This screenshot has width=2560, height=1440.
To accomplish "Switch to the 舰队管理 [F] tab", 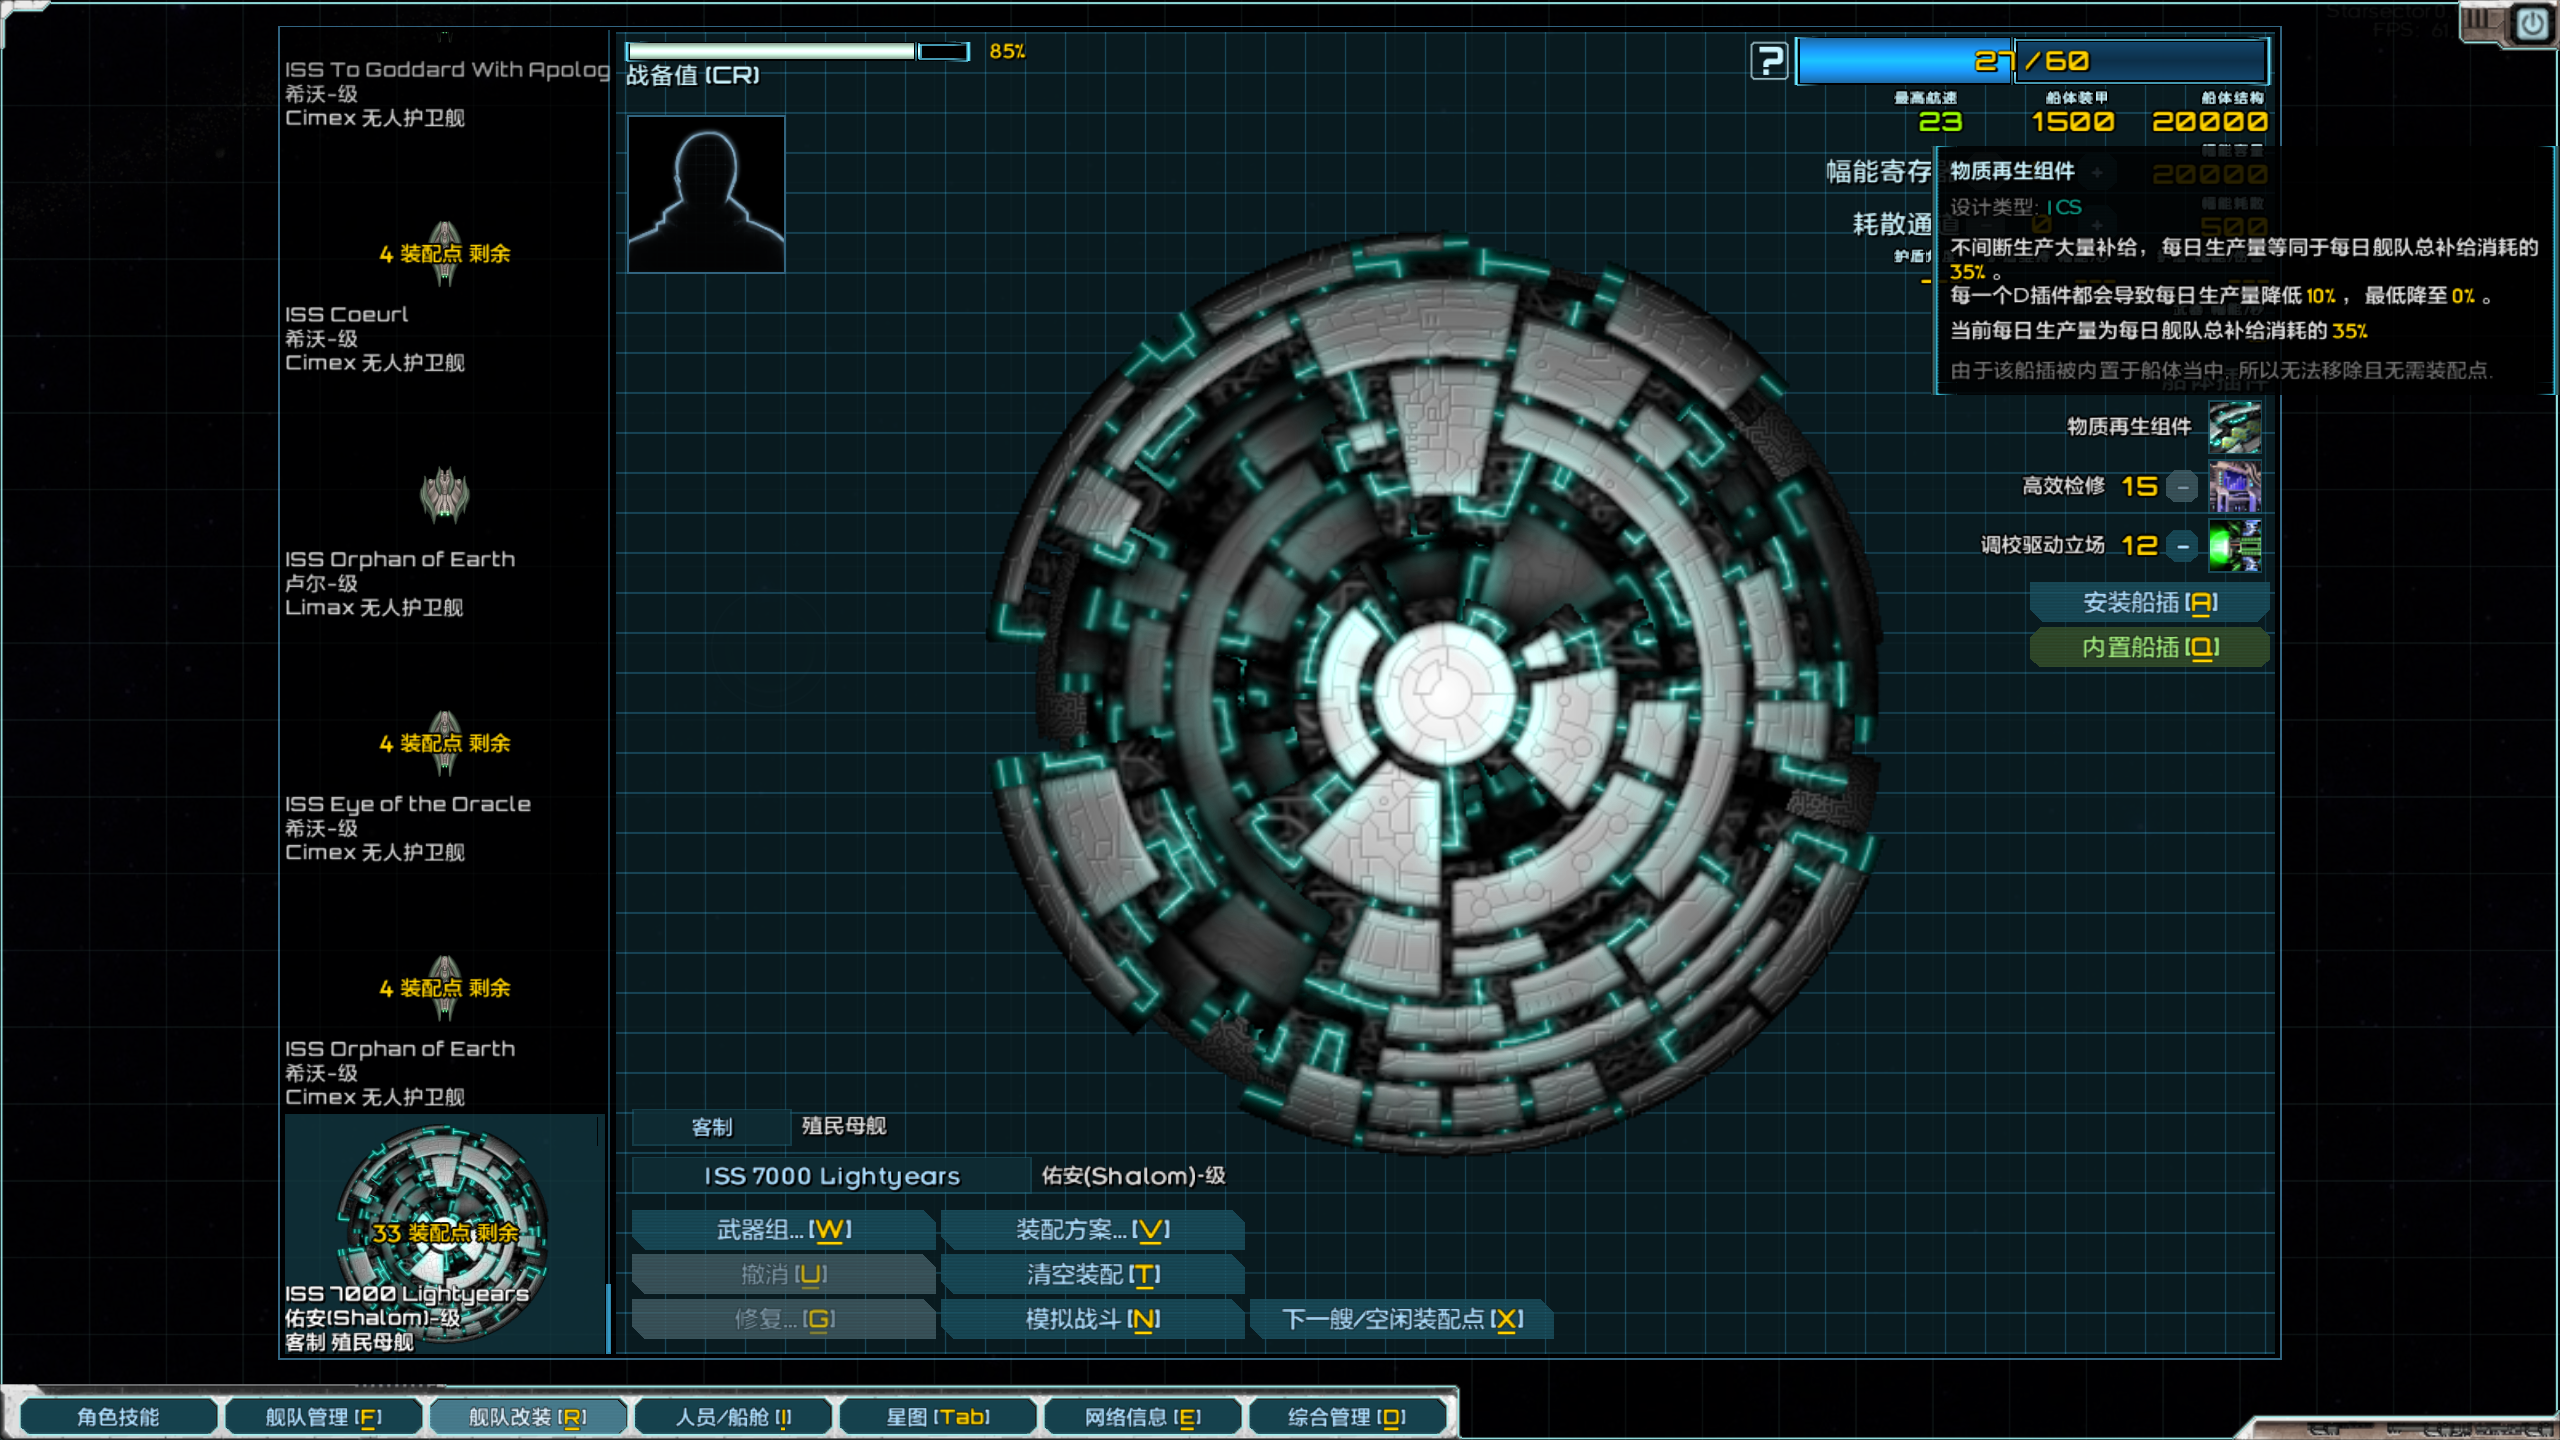I will pos(323,1416).
